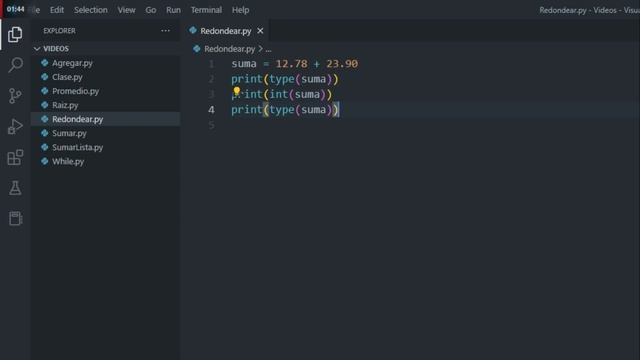Viewport: 640px width, 360px height.
Task: Click 'print(type(suma))' on line 2
Action: coord(285,79)
